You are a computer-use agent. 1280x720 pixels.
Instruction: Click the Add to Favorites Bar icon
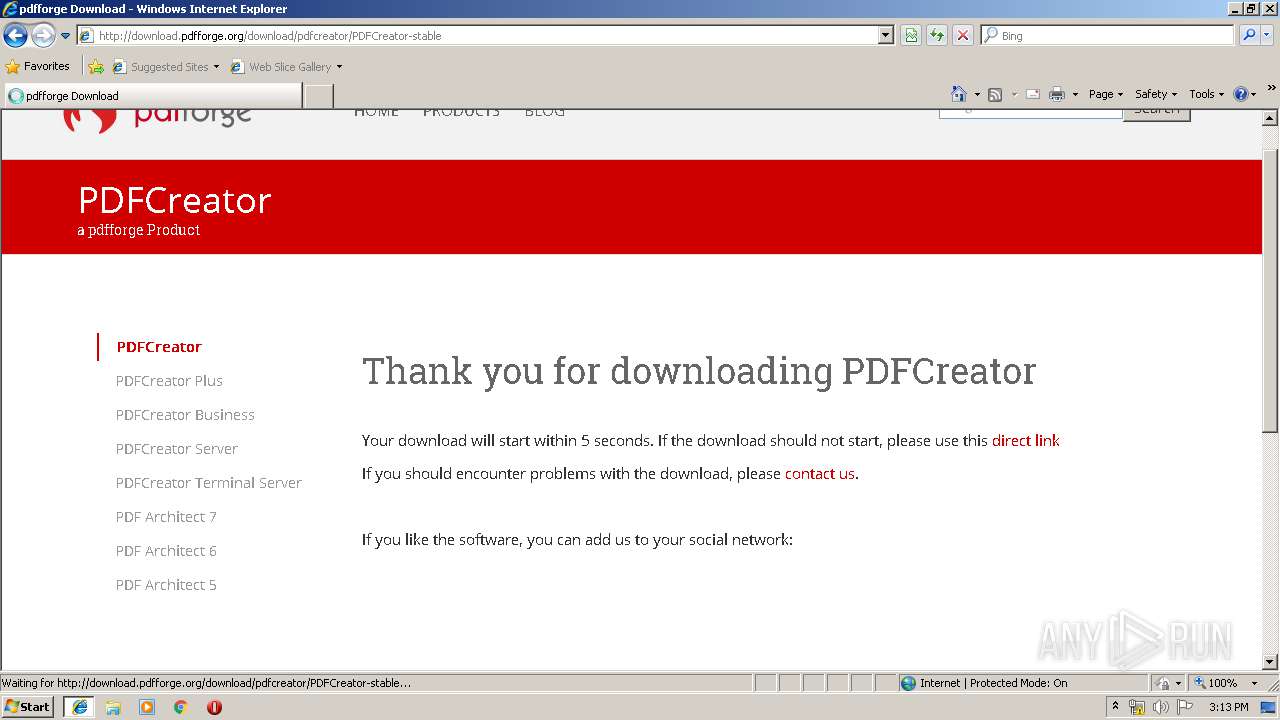[x=96, y=67]
